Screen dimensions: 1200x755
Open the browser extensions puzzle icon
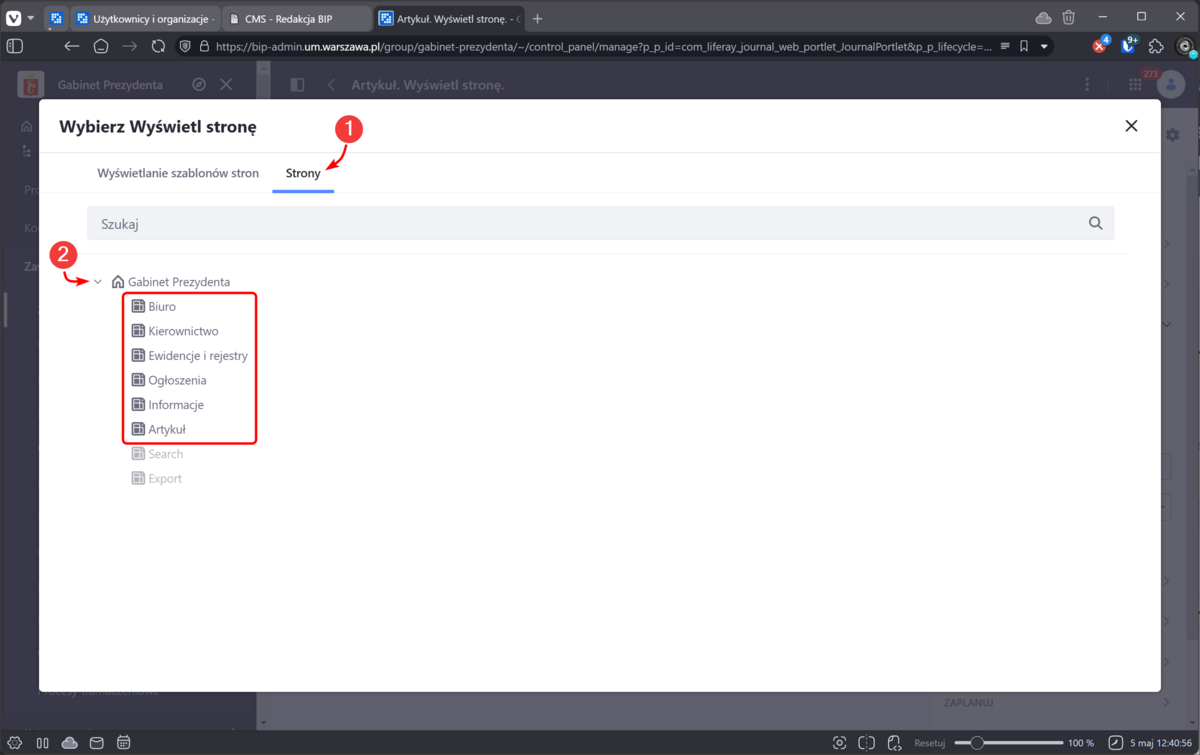pos(1156,46)
